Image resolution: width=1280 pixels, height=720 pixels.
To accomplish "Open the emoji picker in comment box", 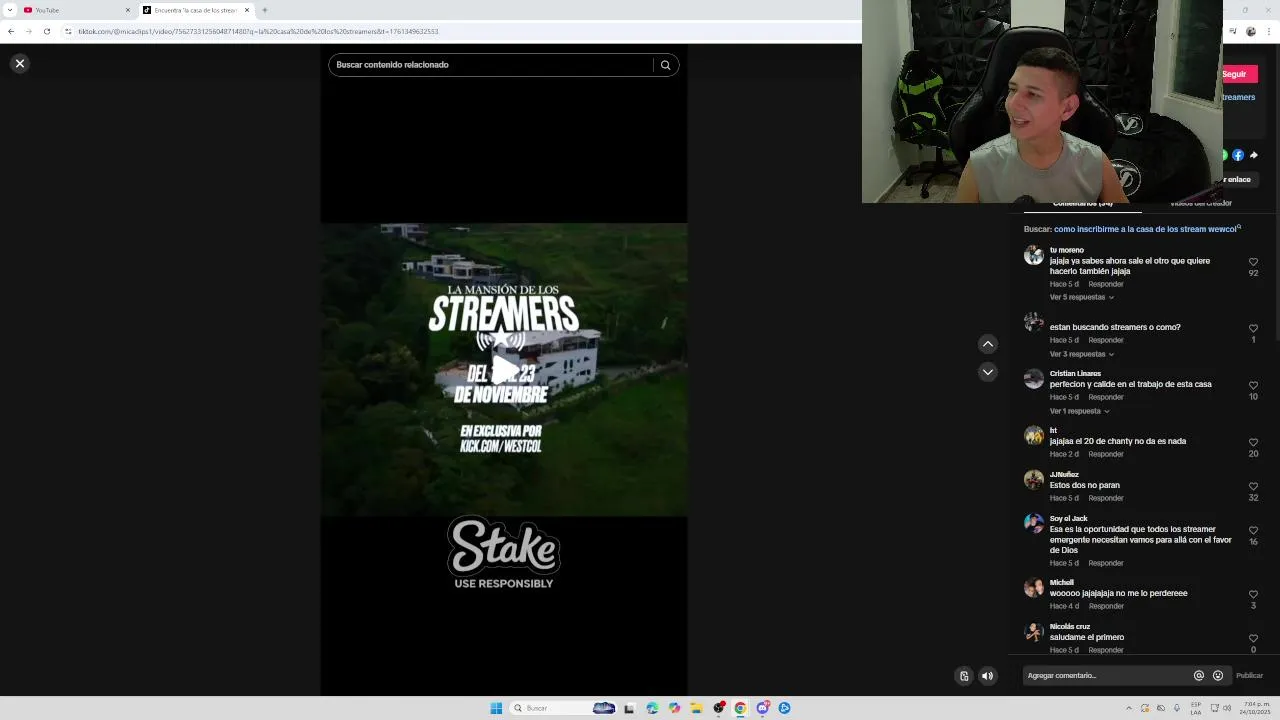I will click(x=1217, y=676).
